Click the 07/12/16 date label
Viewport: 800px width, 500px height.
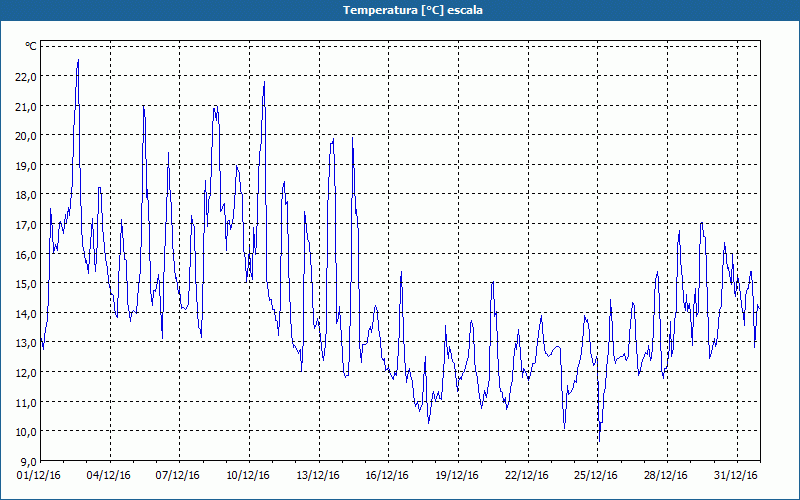coord(178,476)
